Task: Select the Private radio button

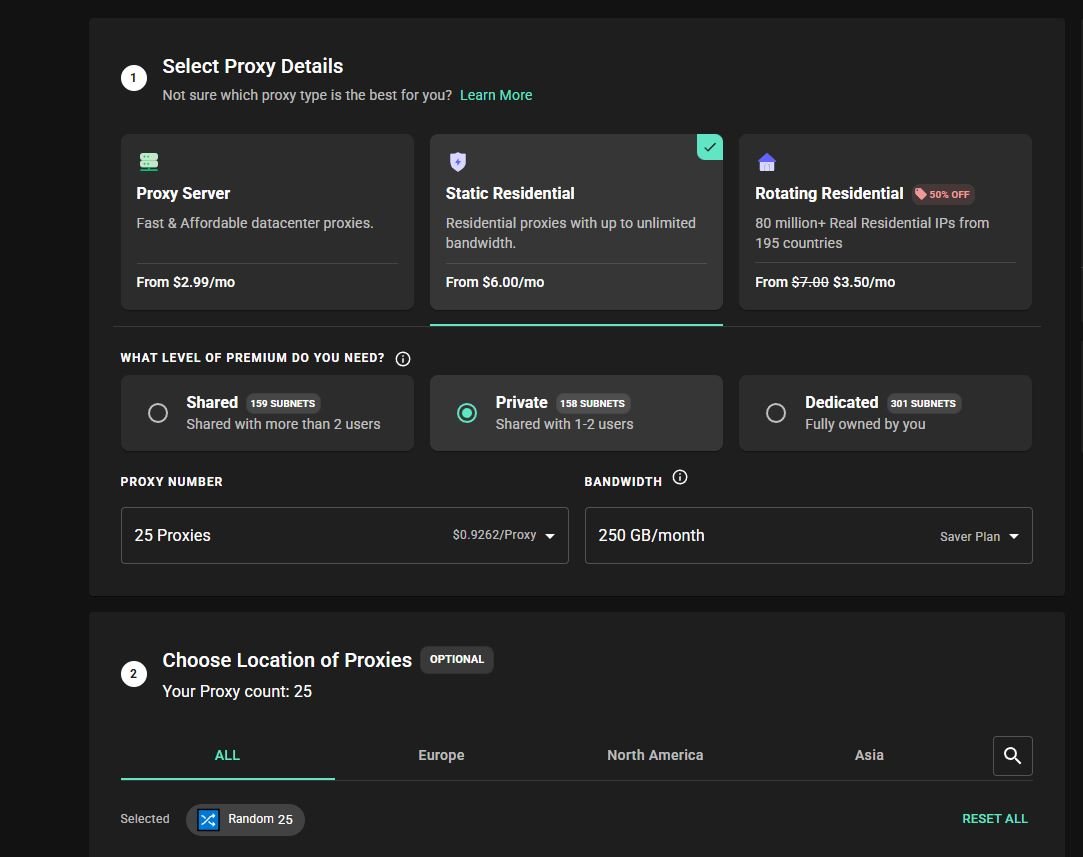Action: click(467, 413)
